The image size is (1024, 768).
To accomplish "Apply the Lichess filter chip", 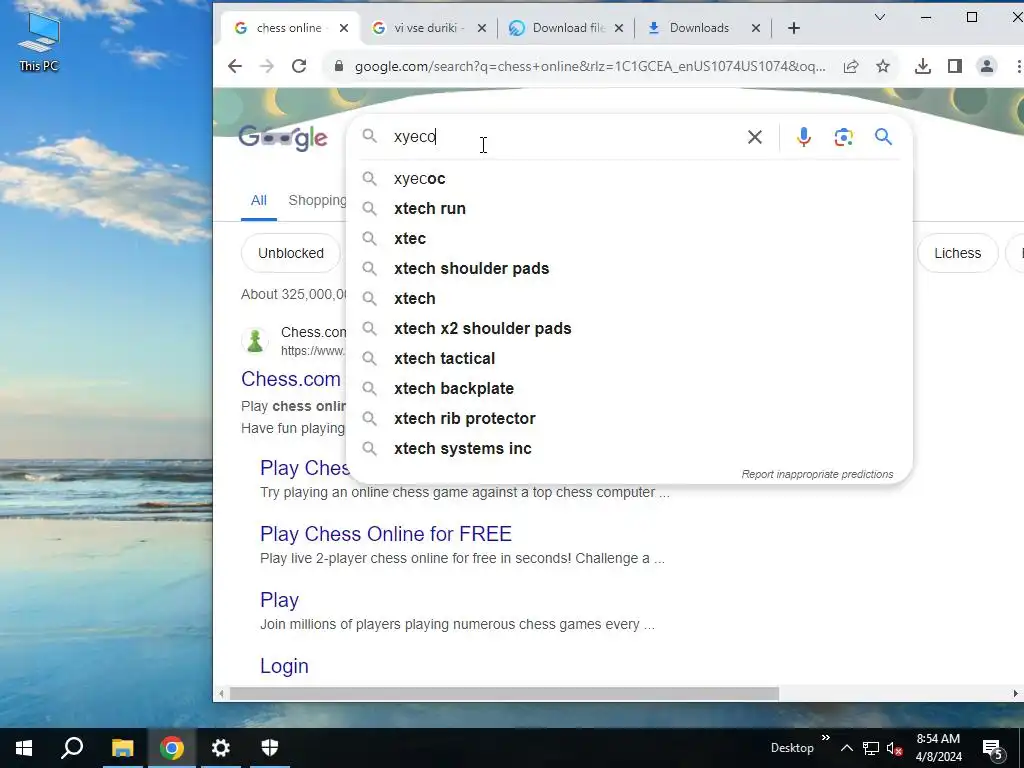I will 957,253.
